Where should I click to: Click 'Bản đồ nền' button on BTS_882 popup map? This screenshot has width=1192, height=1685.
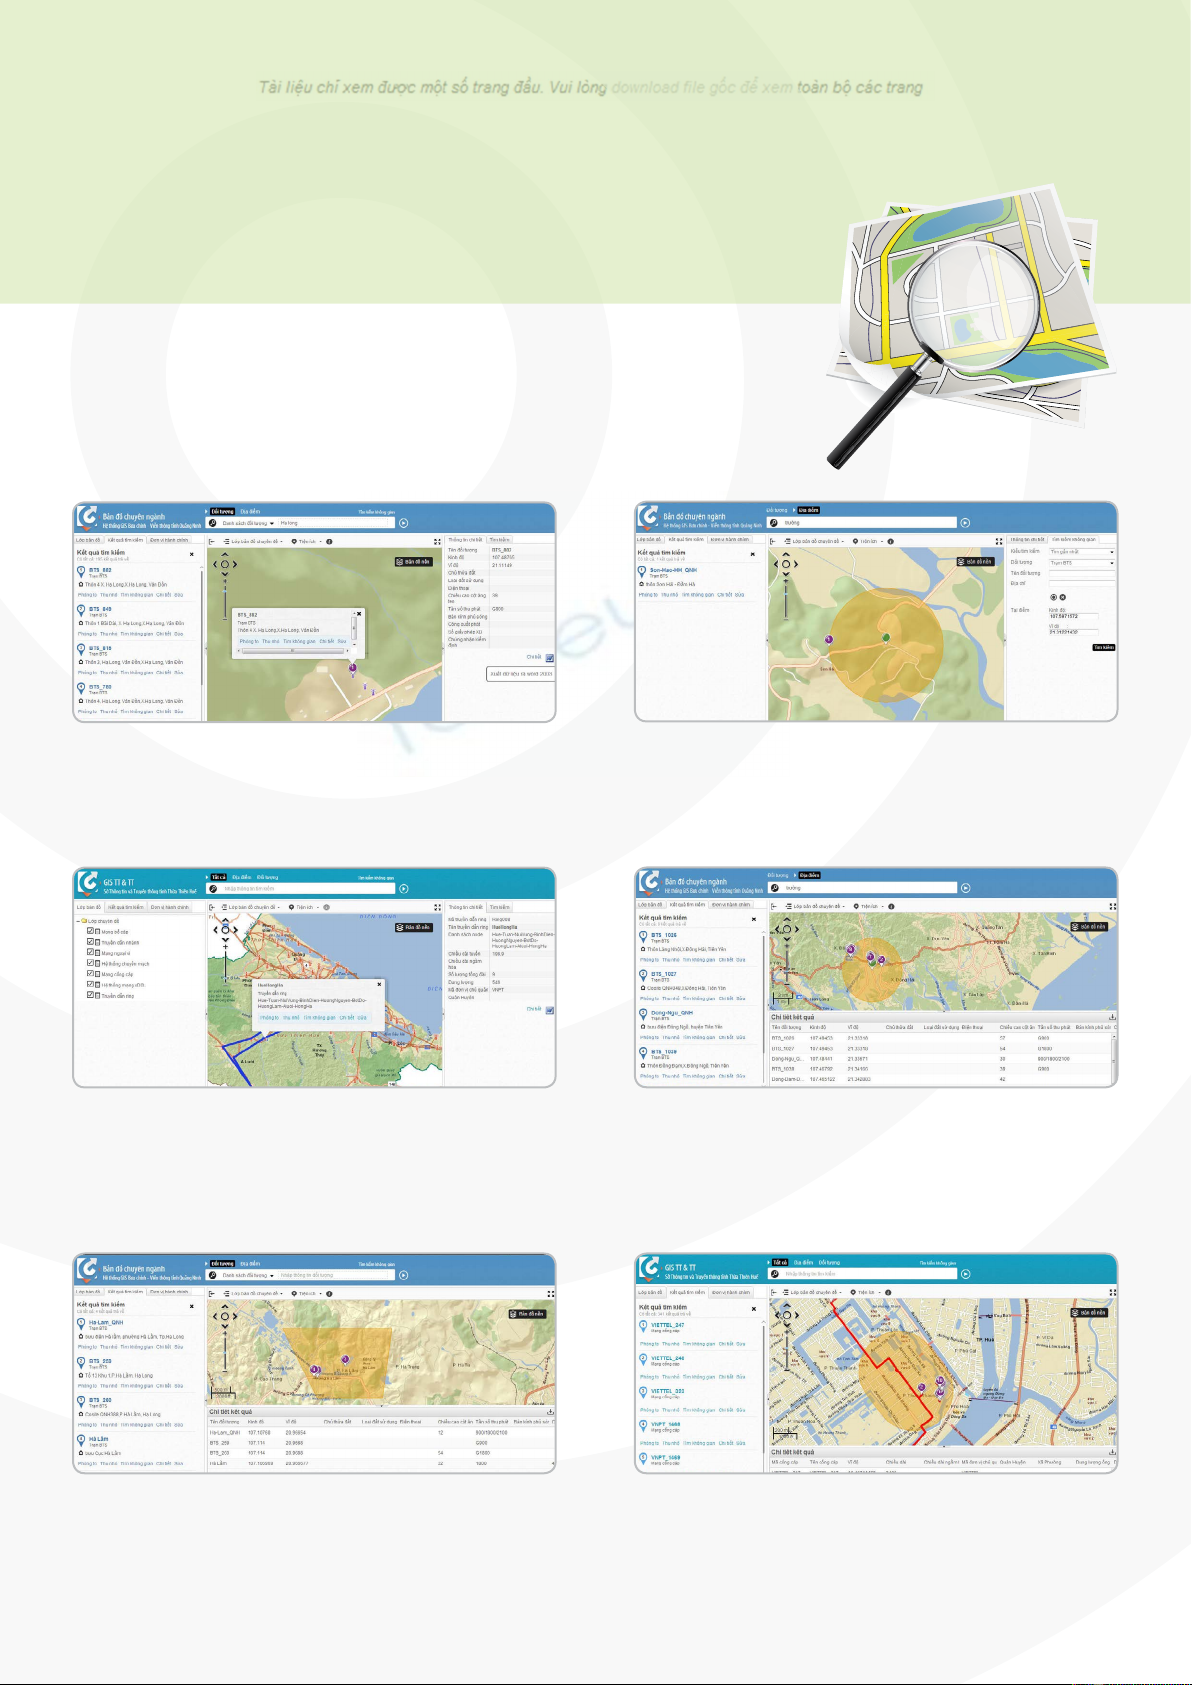pyautogui.click(x=414, y=562)
